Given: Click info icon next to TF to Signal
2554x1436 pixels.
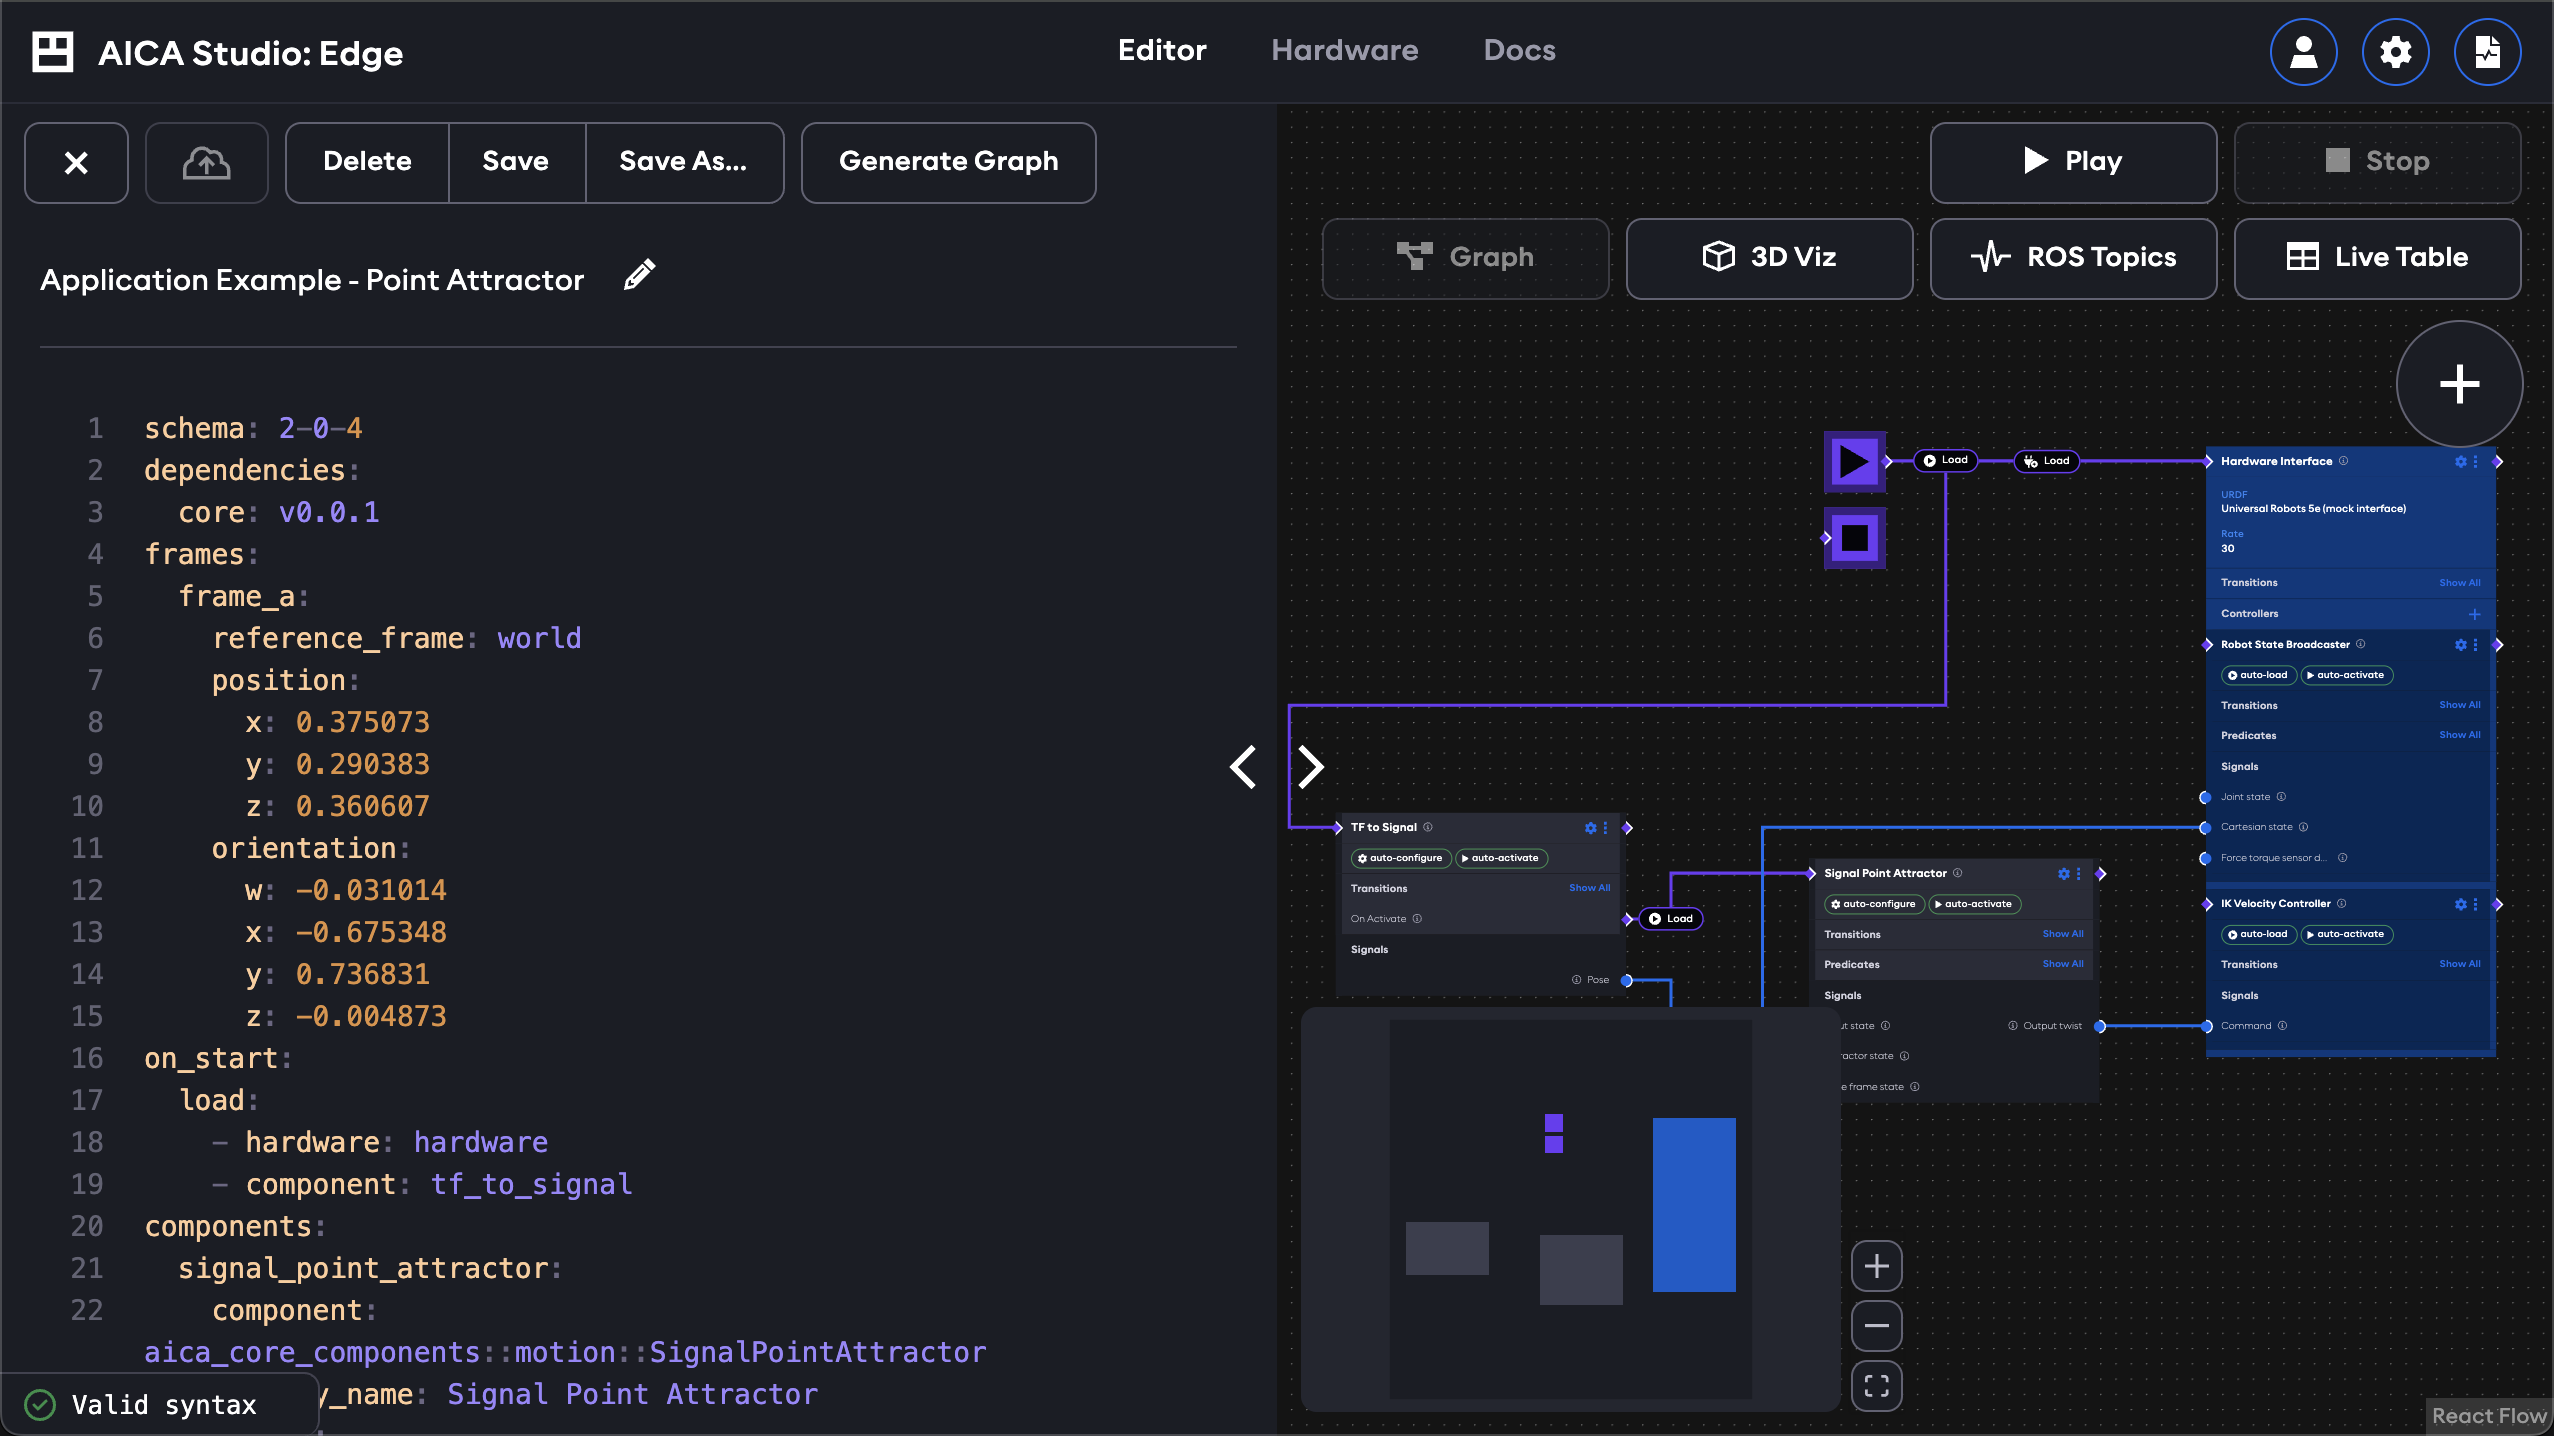Looking at the screenshot, I should [x=1428, y=827].
